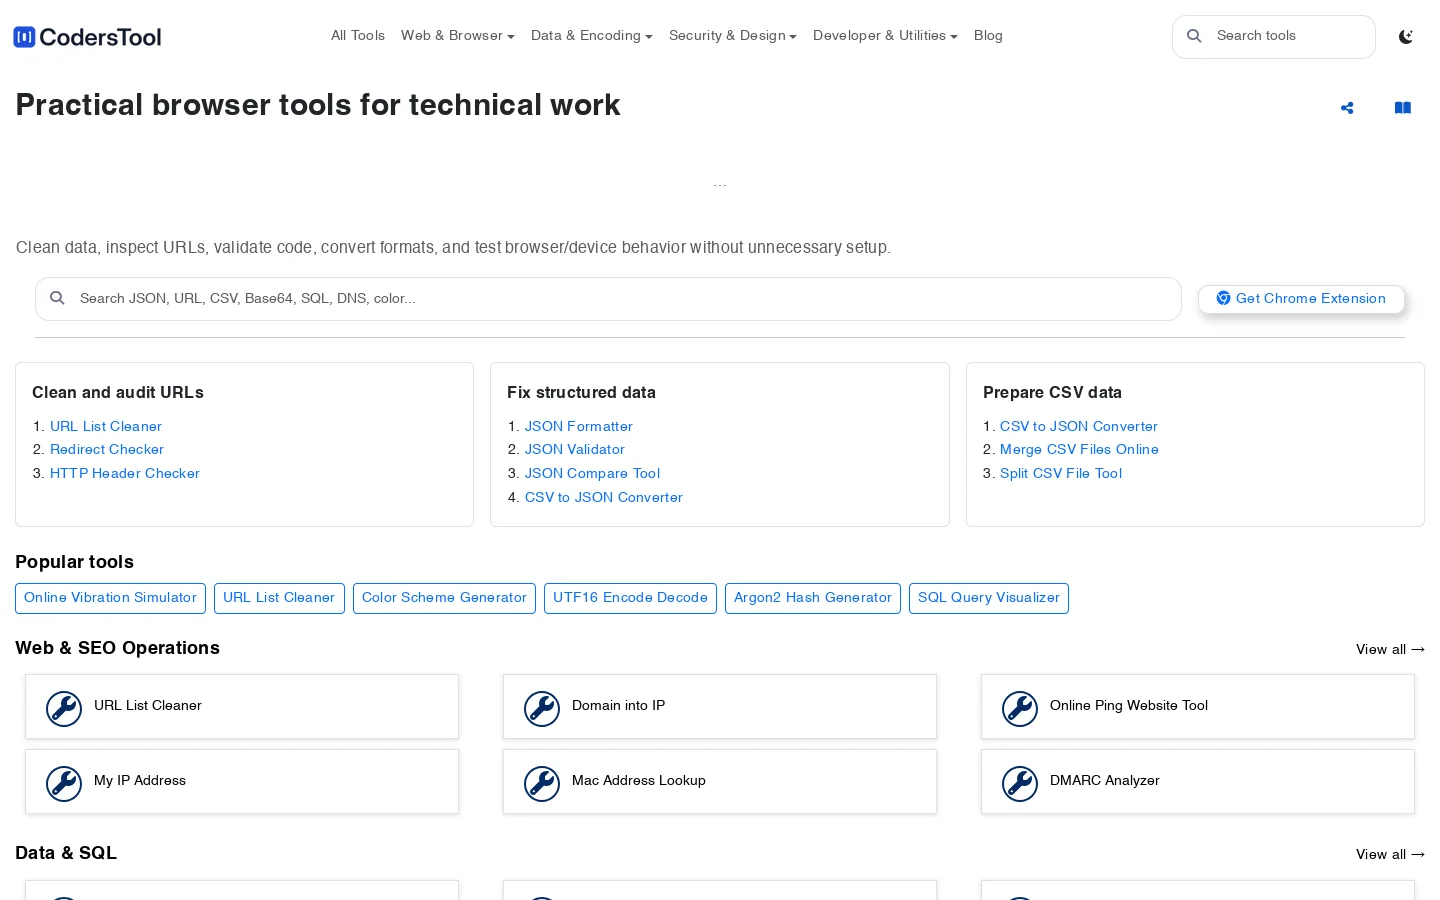Select the URL List Cleaner popular tag

pos(279,598)
